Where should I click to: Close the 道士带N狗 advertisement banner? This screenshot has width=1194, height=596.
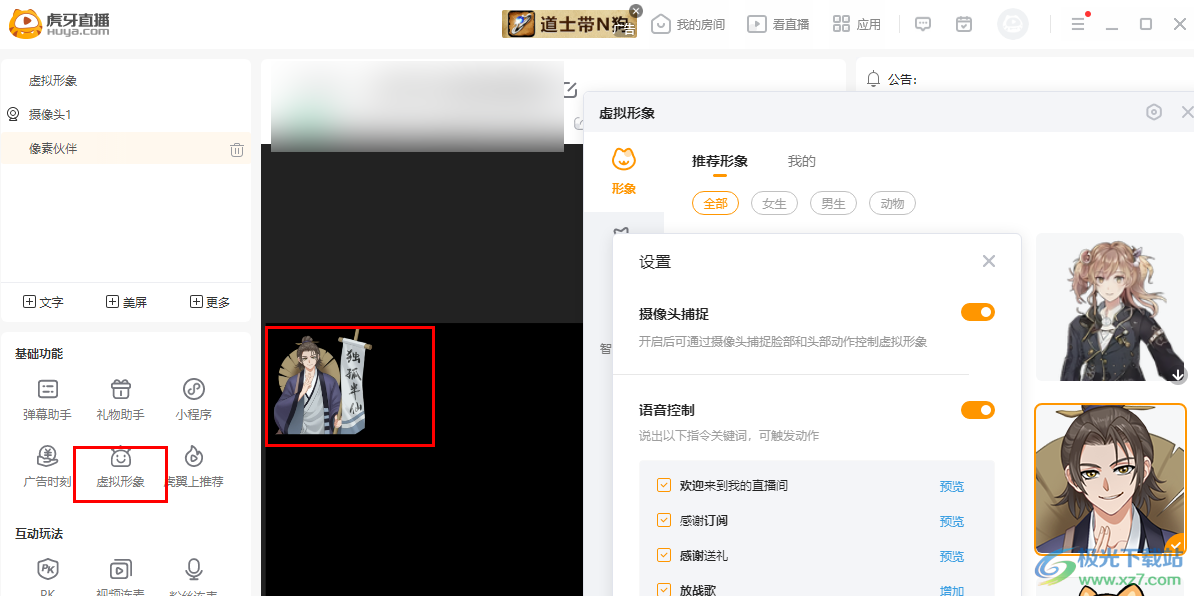coord(636,11)
